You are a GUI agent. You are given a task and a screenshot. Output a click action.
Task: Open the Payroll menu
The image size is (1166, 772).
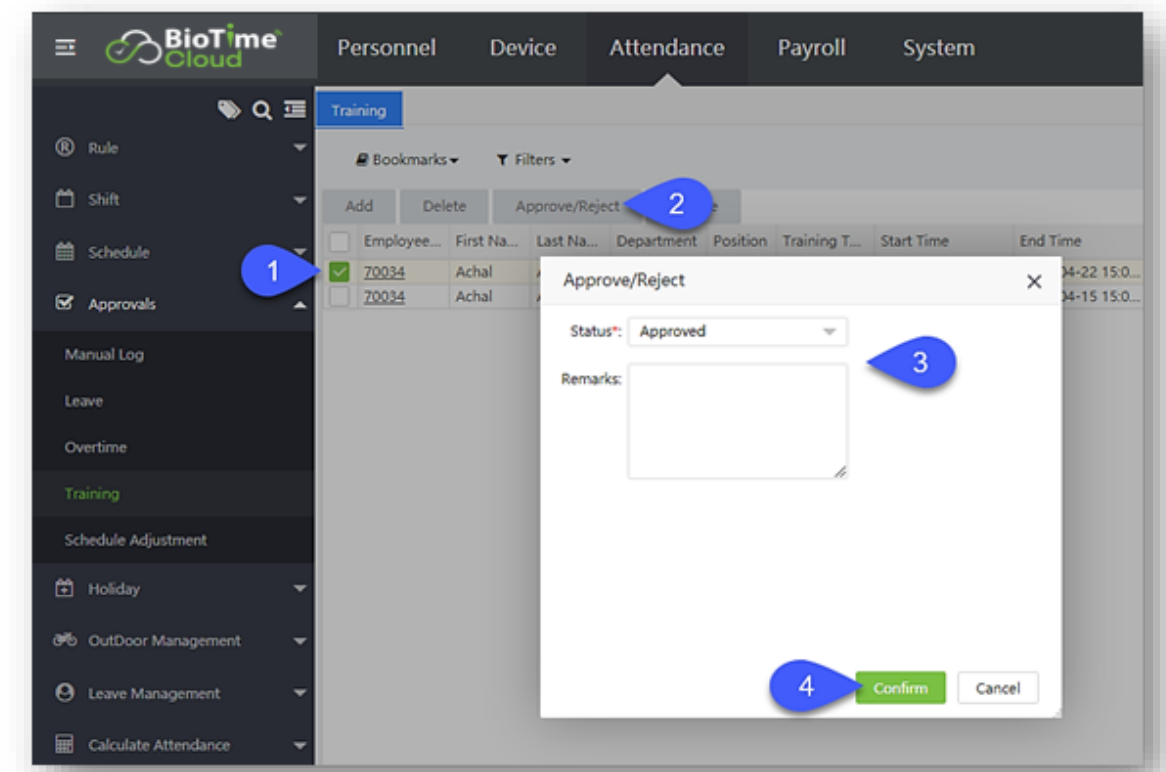click(x=811, y=48)
